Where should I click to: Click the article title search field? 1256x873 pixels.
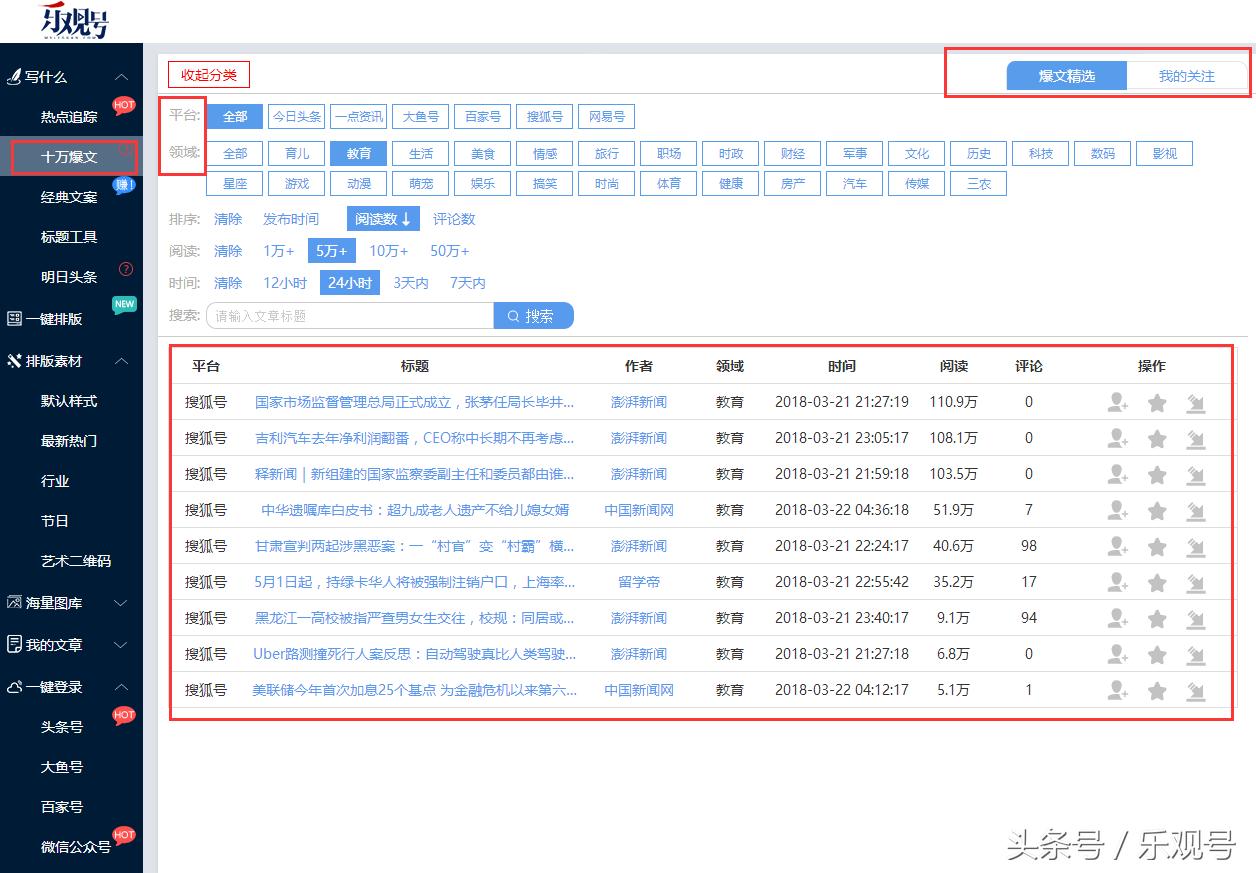point(350,316)
